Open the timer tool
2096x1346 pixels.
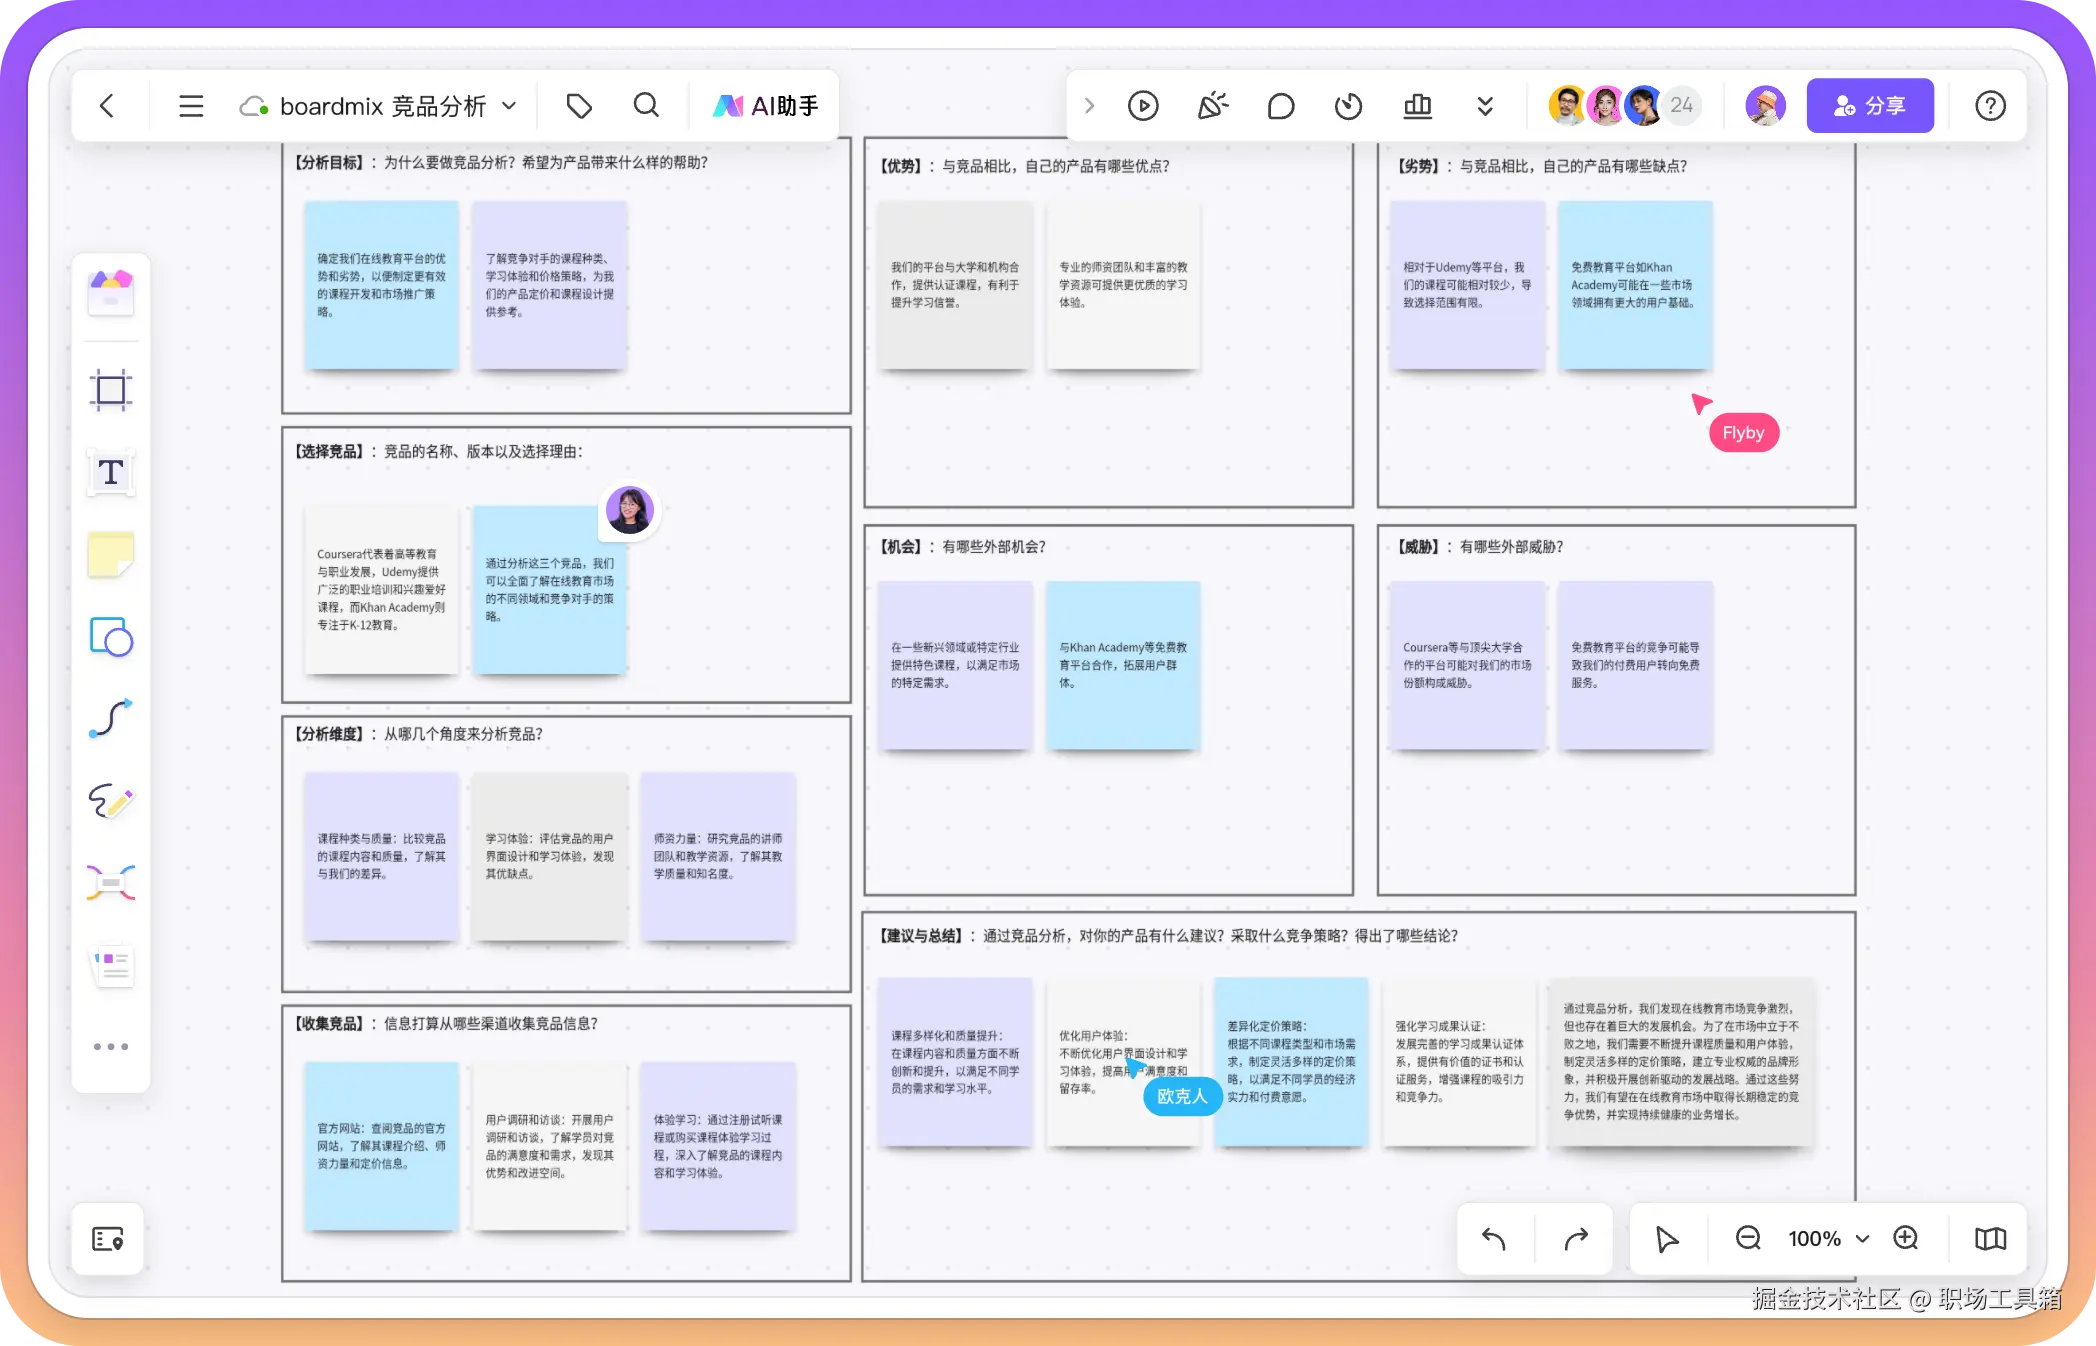point(1348,106)
